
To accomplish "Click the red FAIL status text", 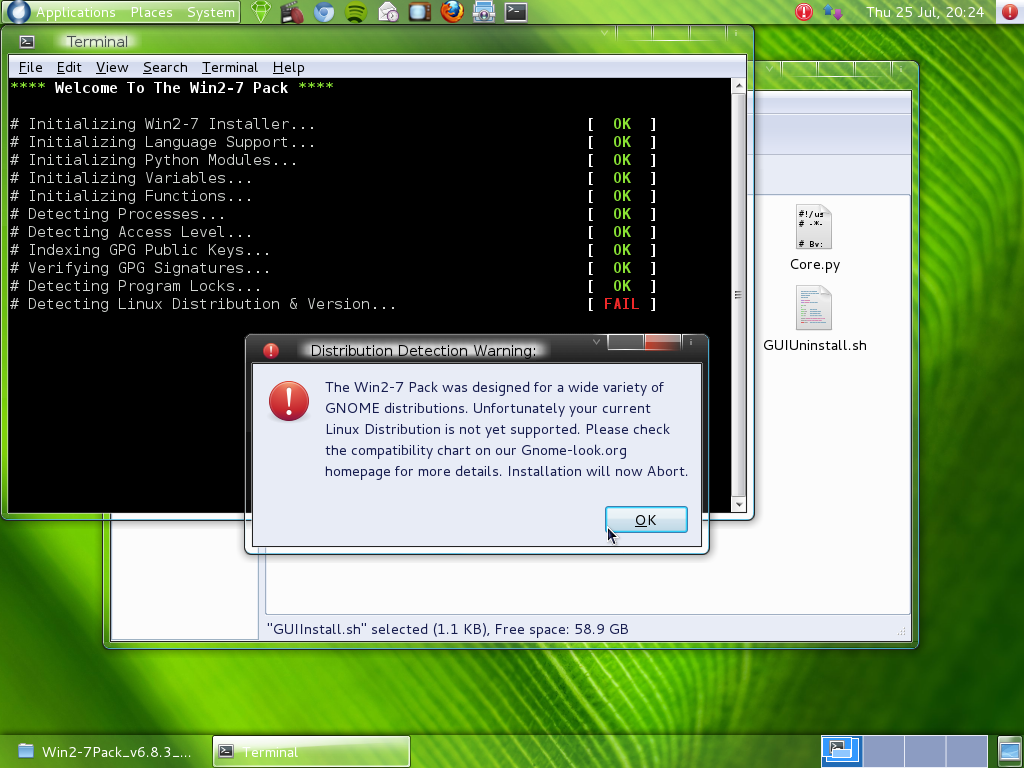I will click(x=621, y=304).
